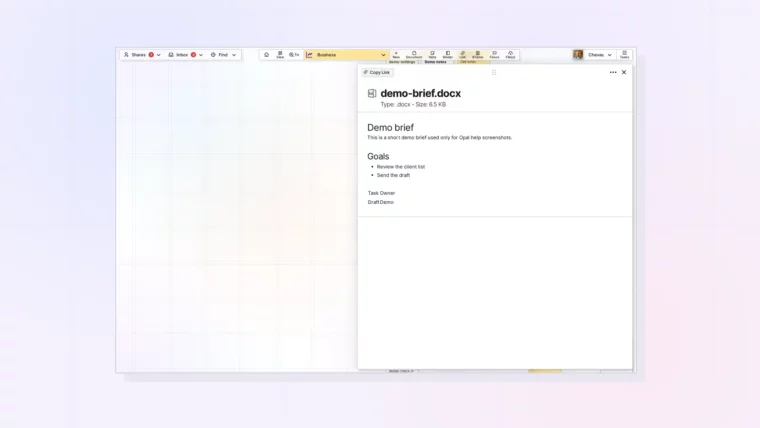Select the iFrame tool in toolbar
Viewport: 760px width, 428px height.
tap(477, 55)
